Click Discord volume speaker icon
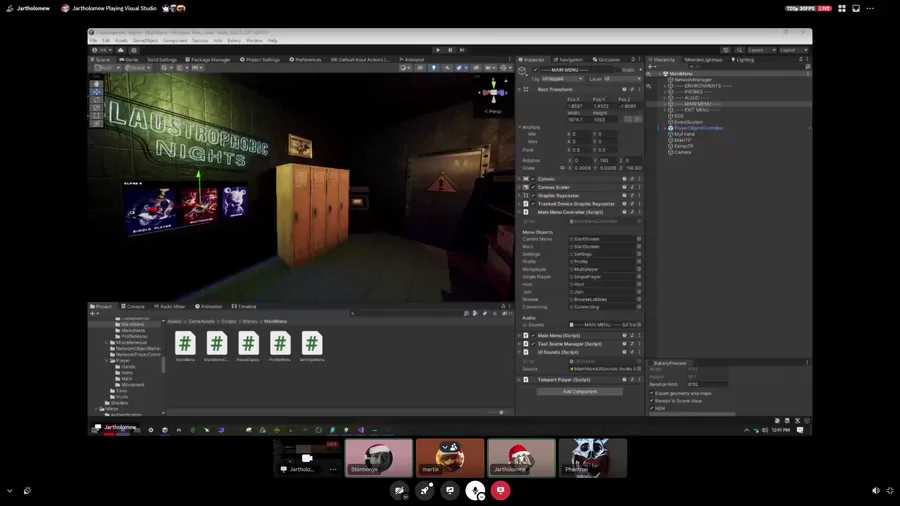900x506 pixels. (875, 491)
